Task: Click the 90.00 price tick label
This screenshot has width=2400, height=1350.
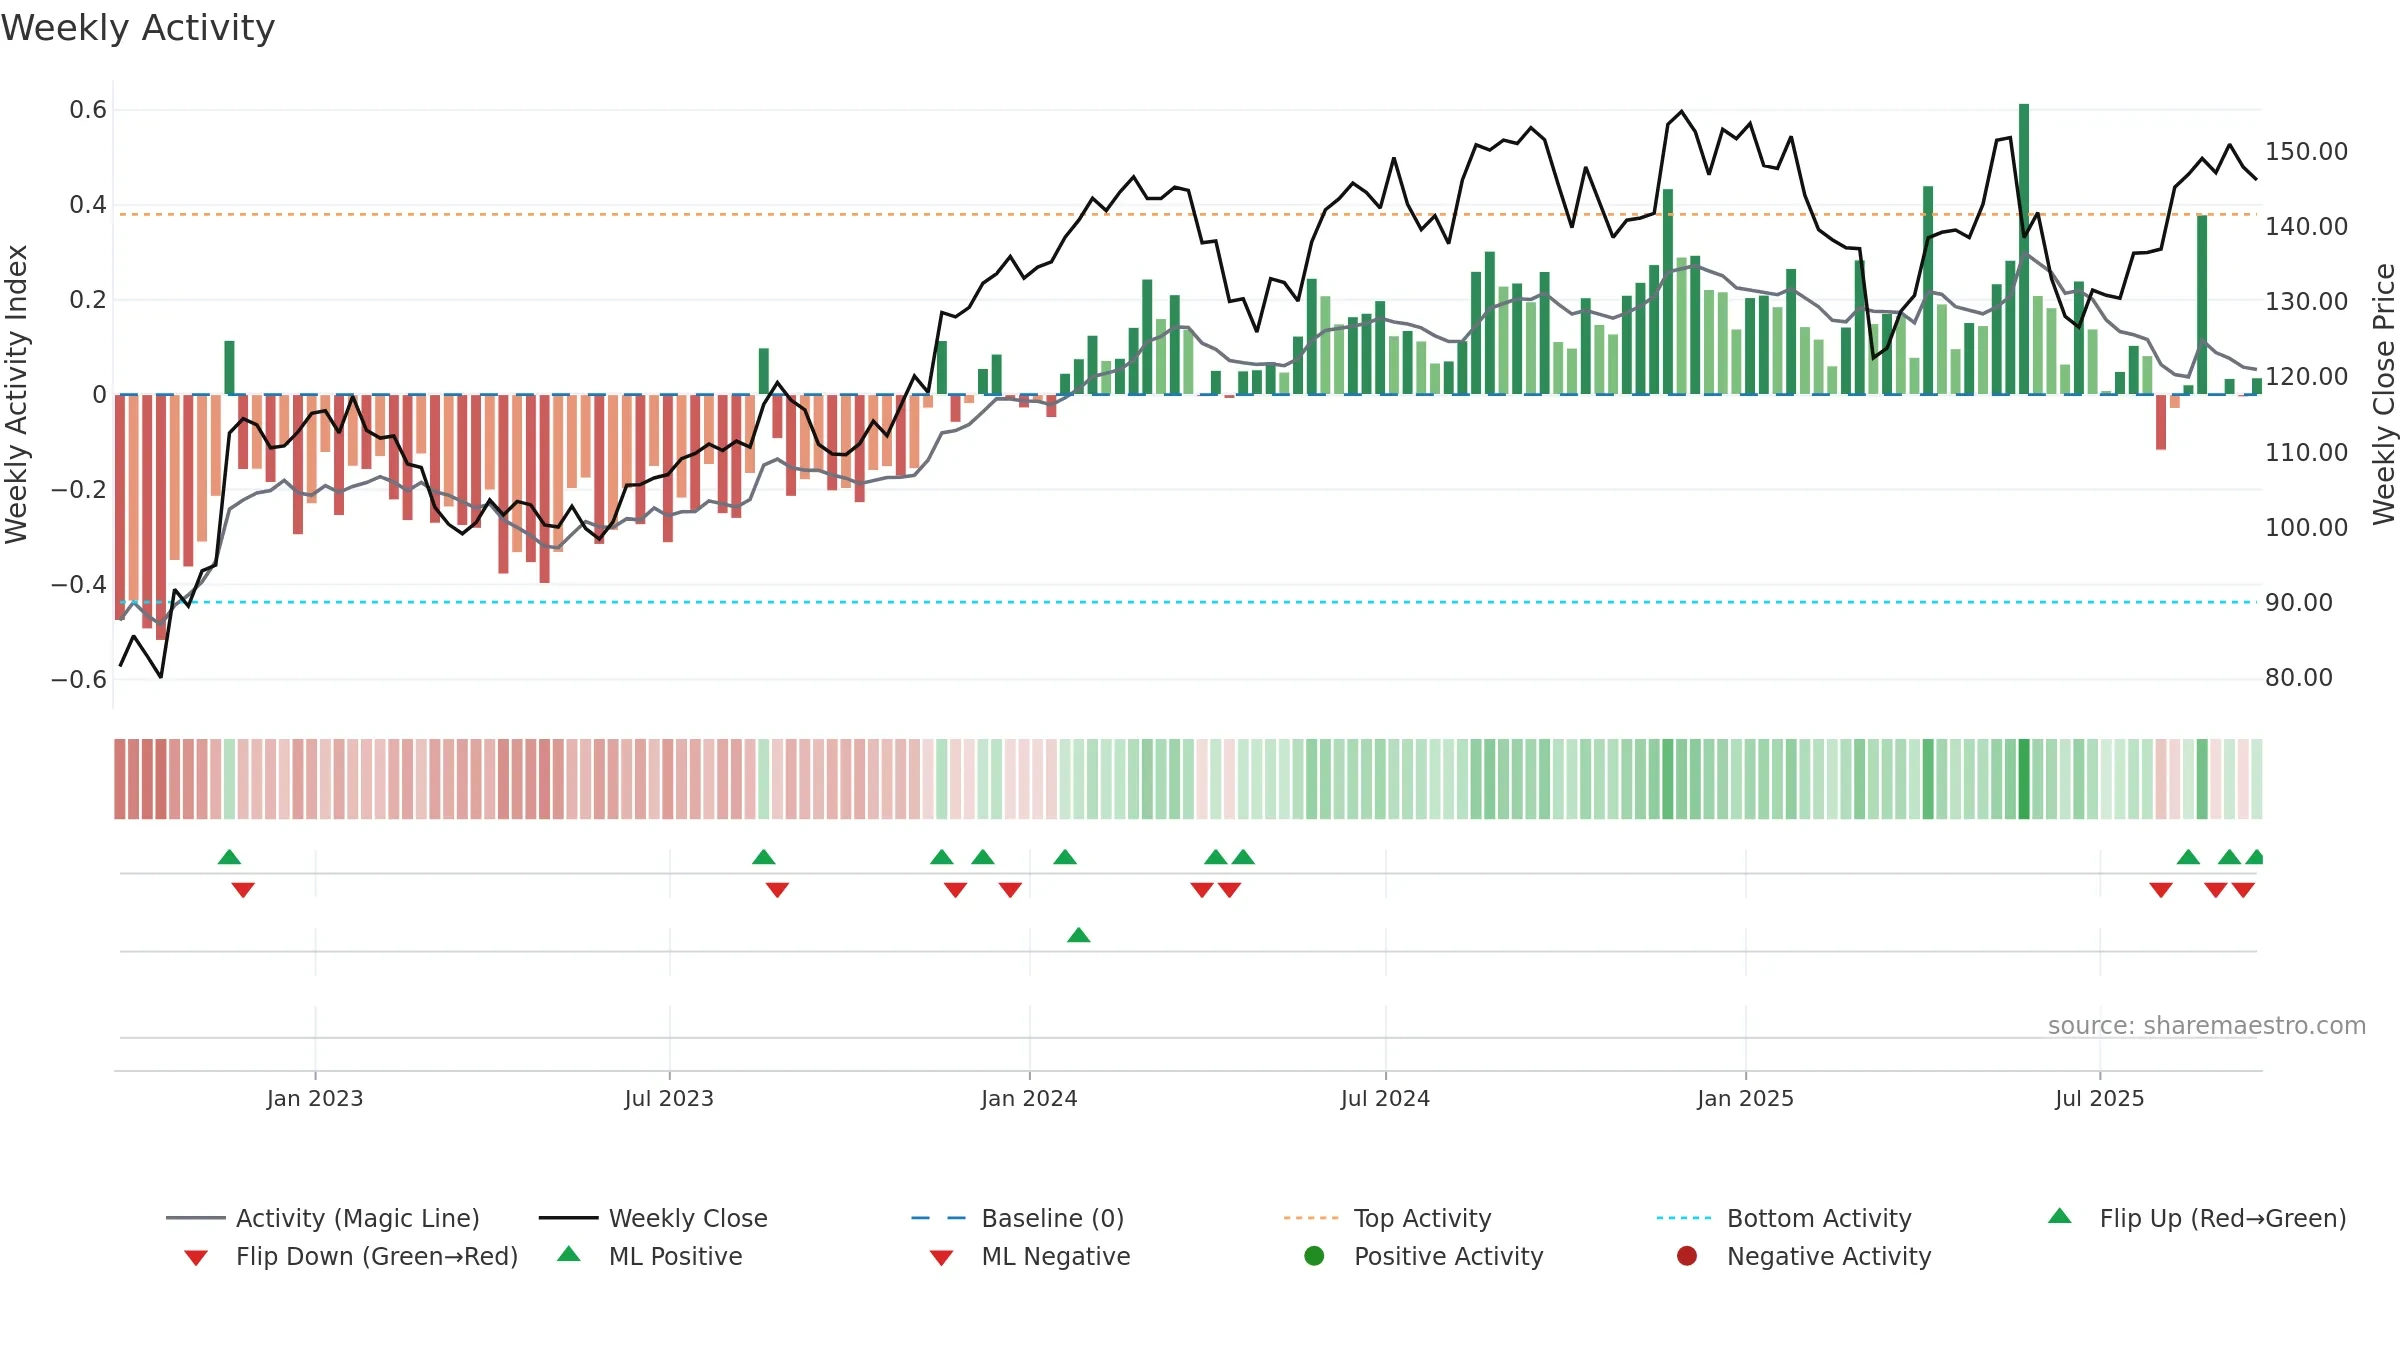Action: 2298,603
